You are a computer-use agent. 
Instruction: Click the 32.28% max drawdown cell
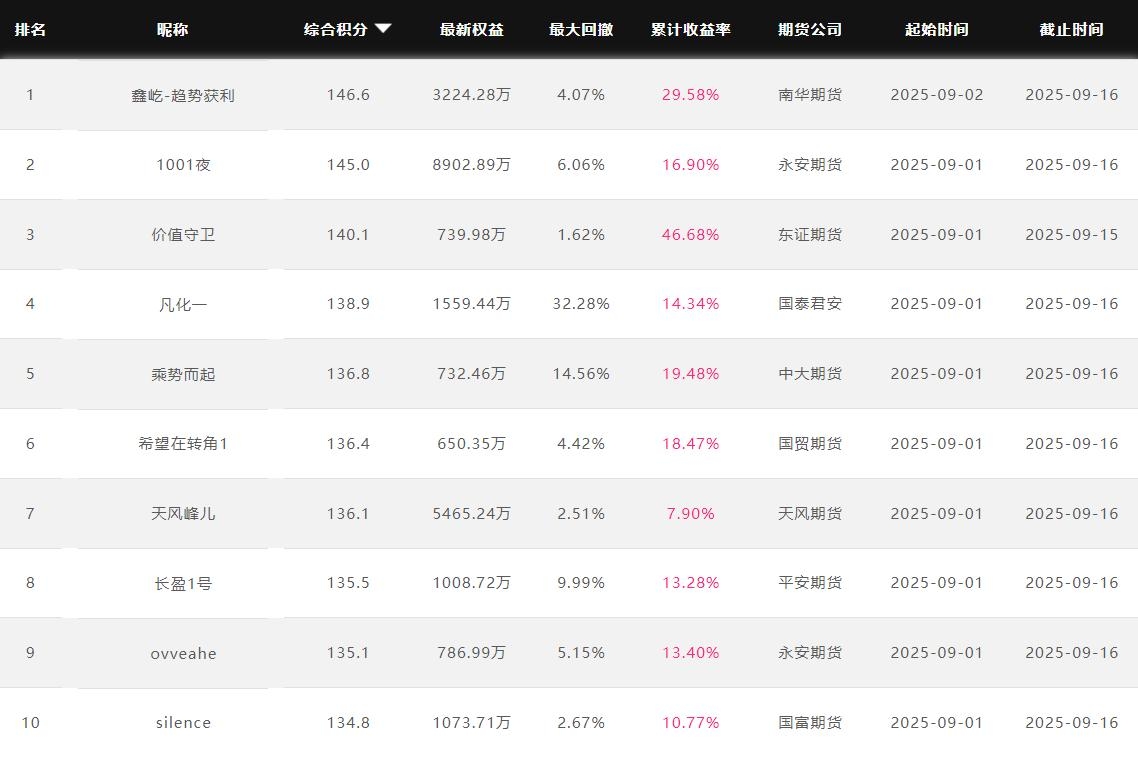click(x=580, y=304)
